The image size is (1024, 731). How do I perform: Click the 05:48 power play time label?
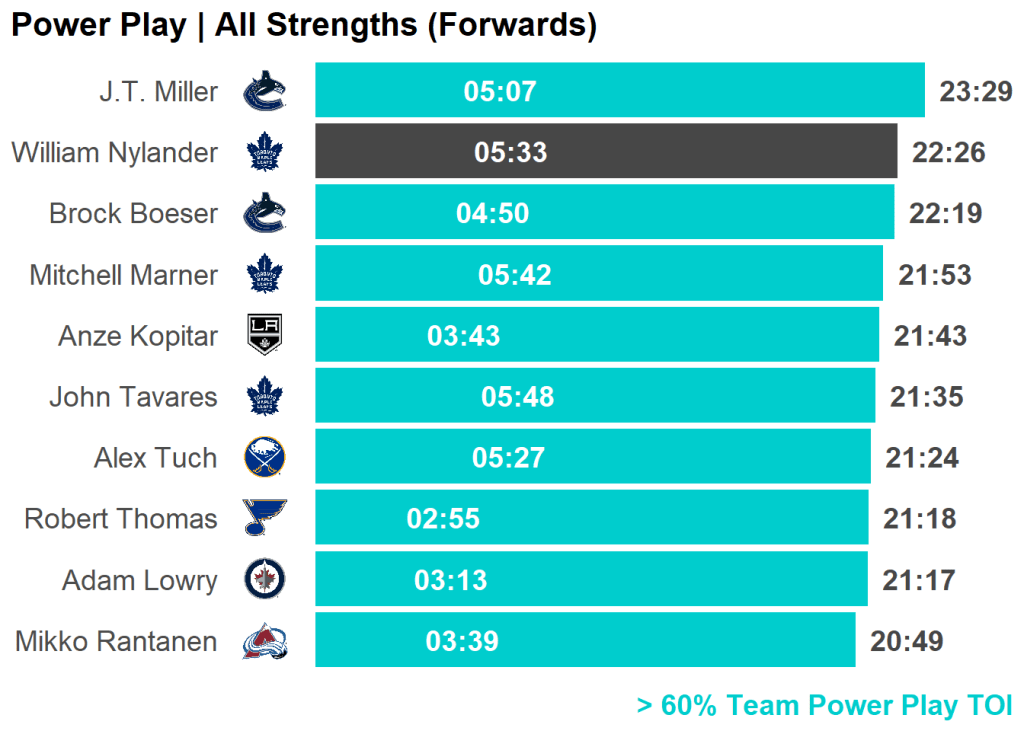517,397
